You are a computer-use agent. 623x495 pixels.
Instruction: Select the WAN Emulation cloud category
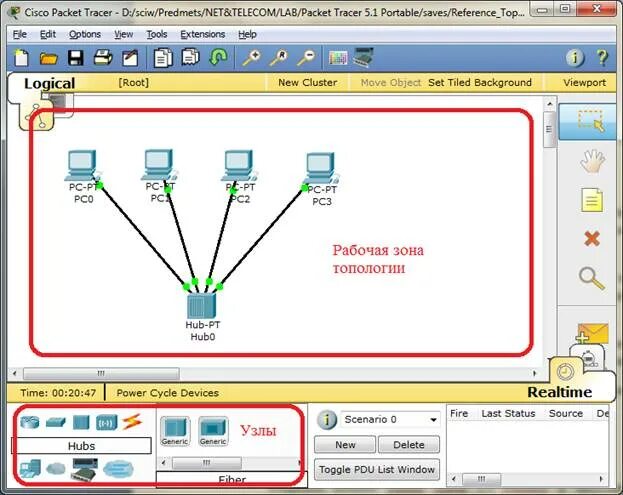pyautogui.click(x=56, y=469)
